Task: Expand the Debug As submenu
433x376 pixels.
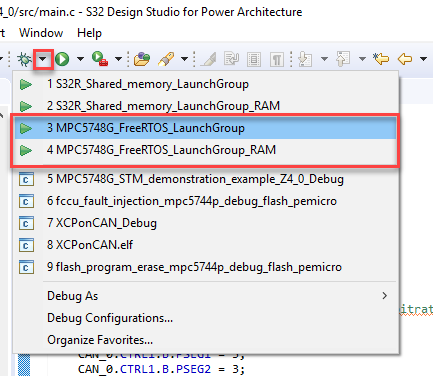Action: tap(206, 296)
